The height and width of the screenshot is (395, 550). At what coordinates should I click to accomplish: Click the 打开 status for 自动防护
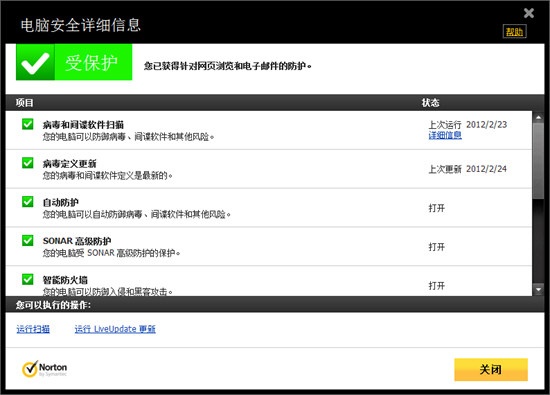pyautogui.click(x=437, y=208)
